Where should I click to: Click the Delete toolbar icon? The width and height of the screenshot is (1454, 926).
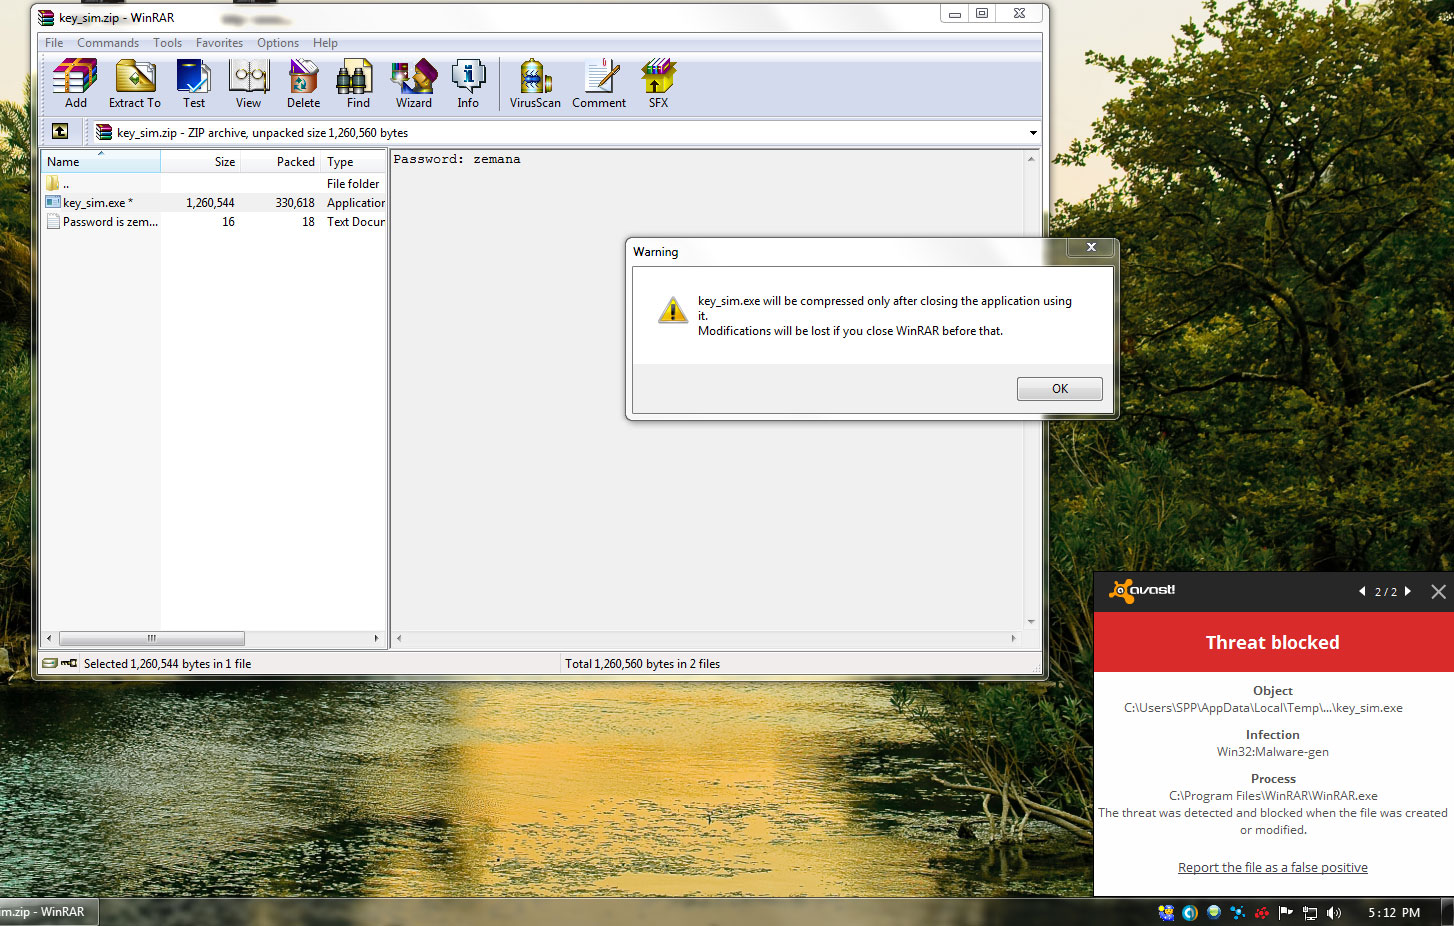pos(303,83)
